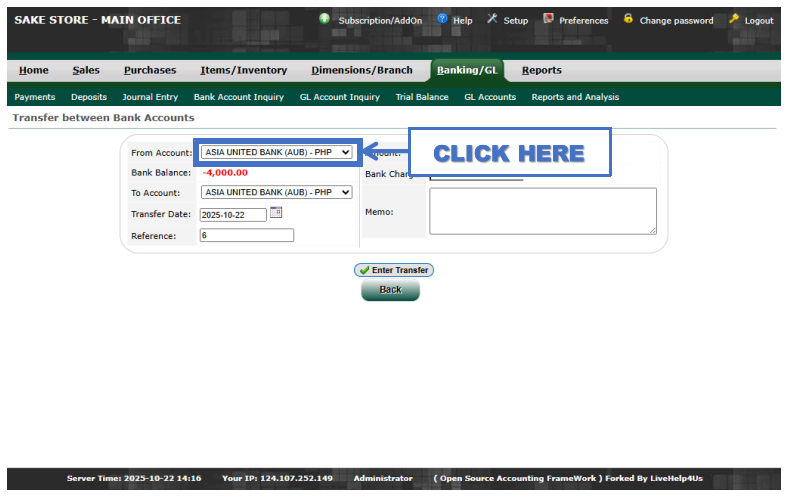This screenshot has width=788, height=497.
Task: Open the Items/Inventory tab
Action: click(x=243, y=70)
